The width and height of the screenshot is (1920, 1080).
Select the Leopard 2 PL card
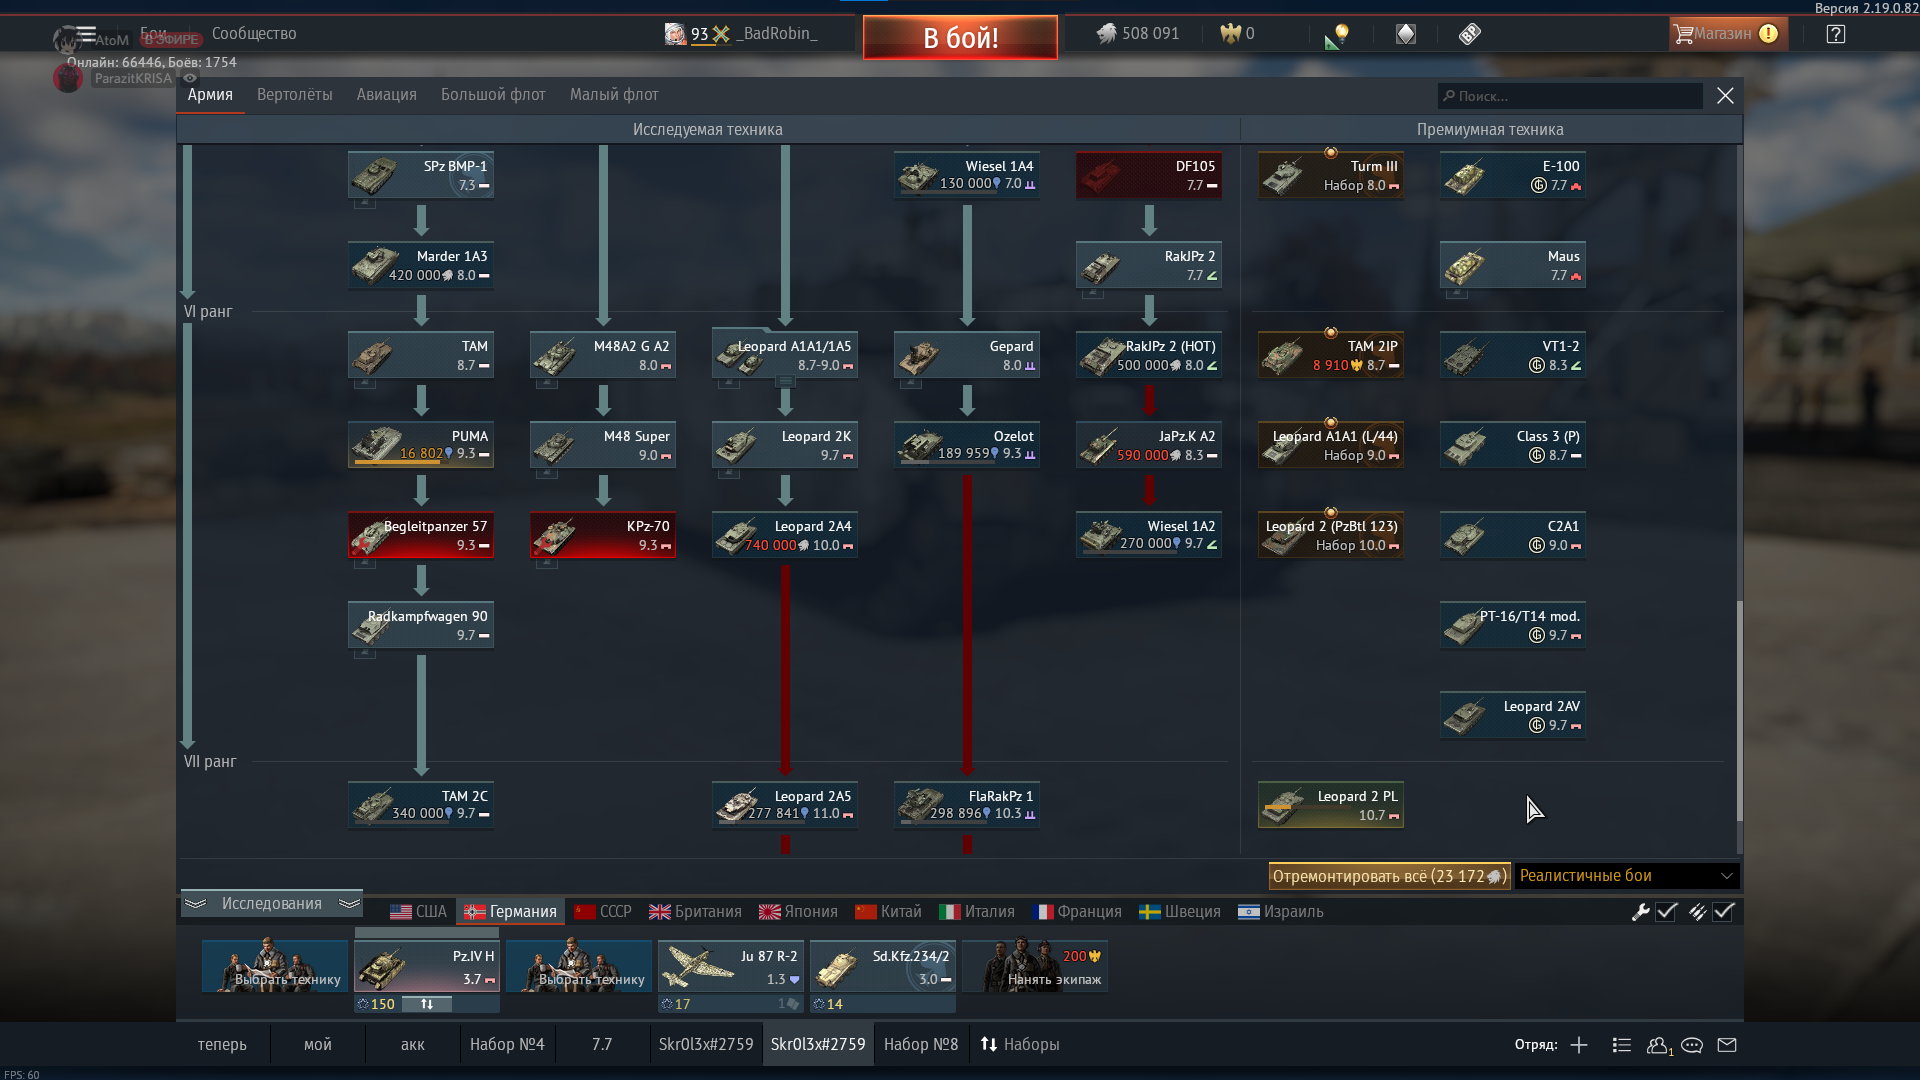1331,805
